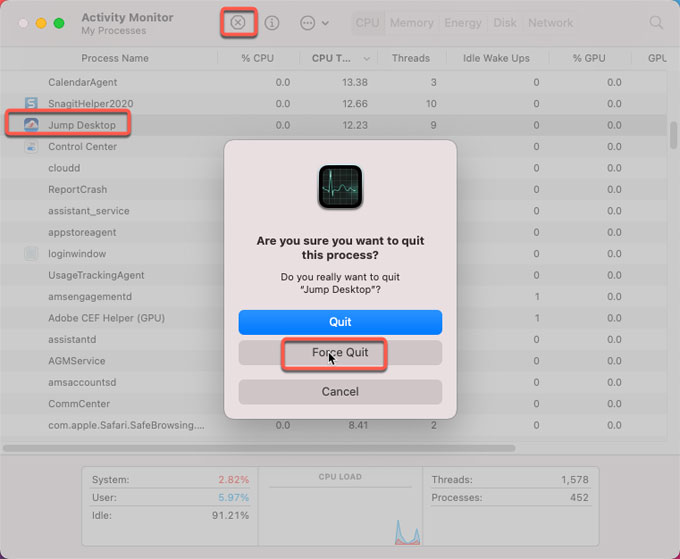Open the Disk tab
This screenshot has height=559, width=680.
[x=505, y=22]
